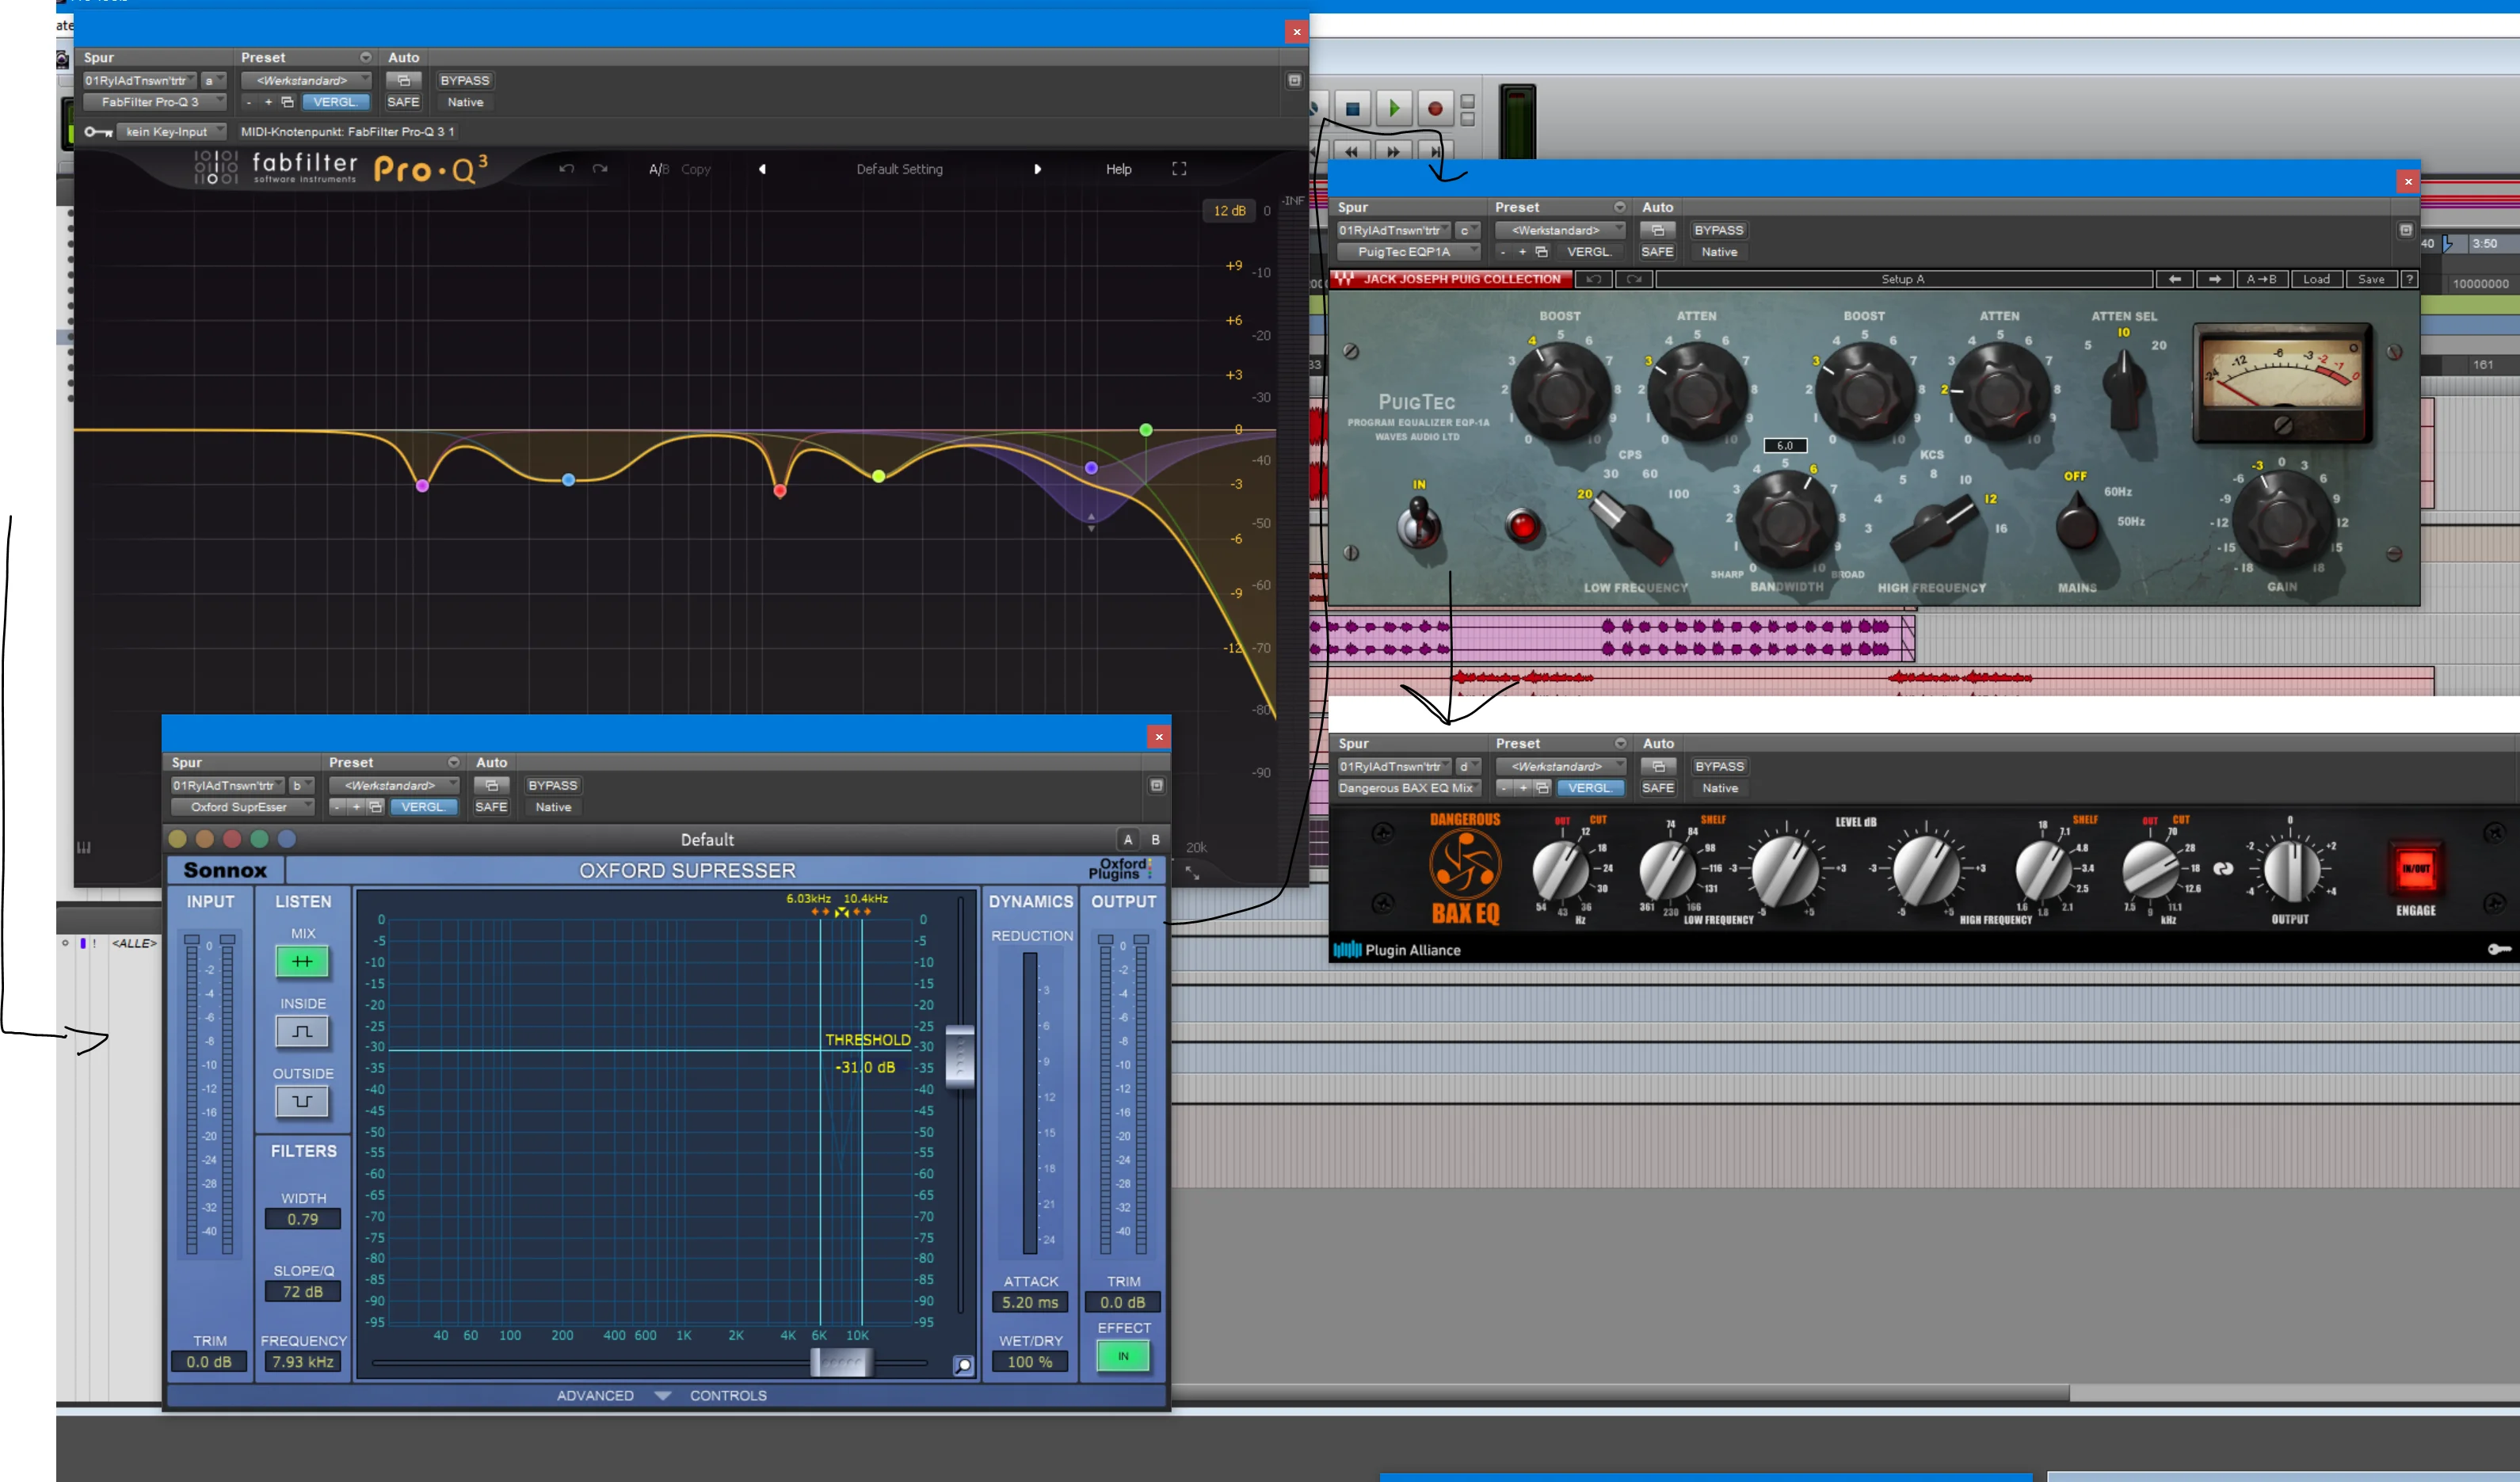The height and width of the screenshot is (1482, 2520).
Task: Open the Oxford SuprEsser plugin selector dropdown
Action: pos(243,807)
